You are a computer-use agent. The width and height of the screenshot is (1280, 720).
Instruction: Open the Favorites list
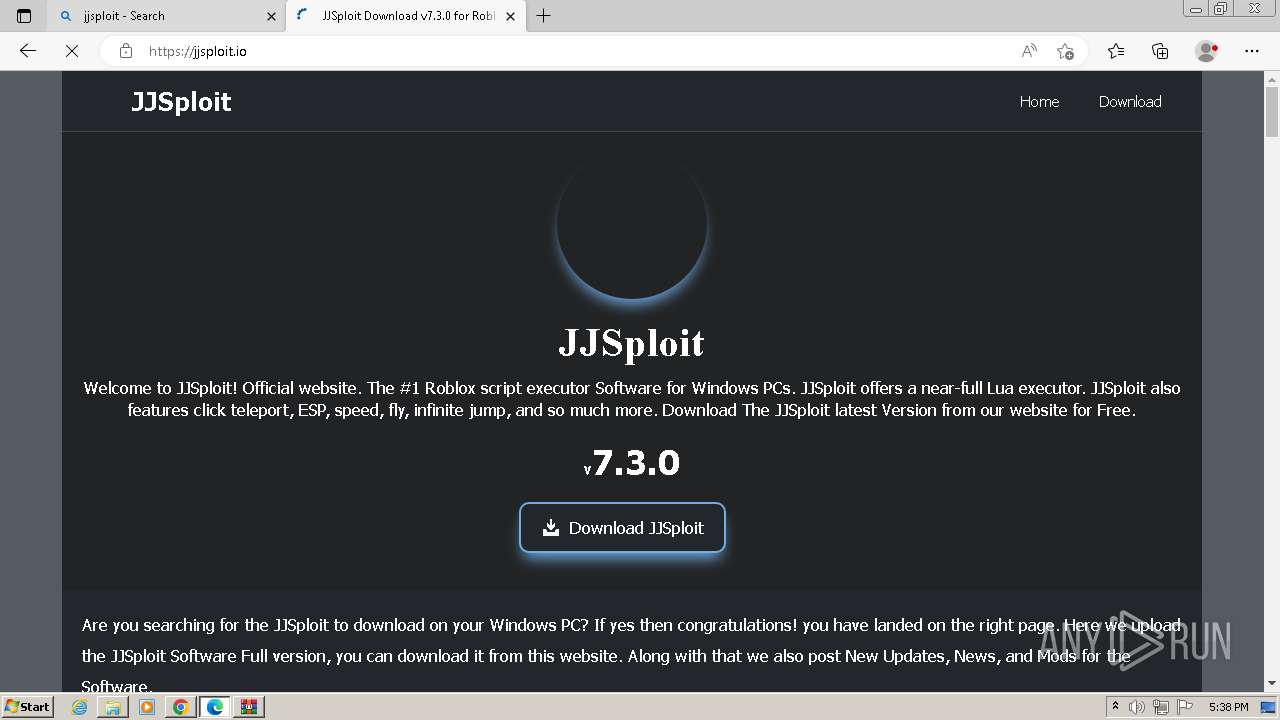point(1116,51)
